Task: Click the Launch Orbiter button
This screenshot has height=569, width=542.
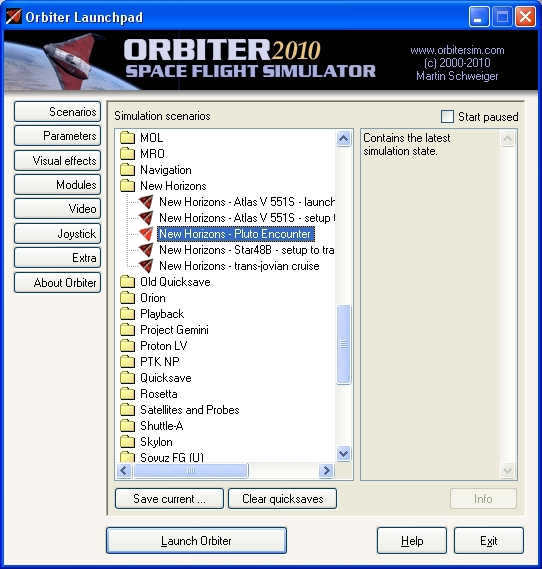Action: [x=196, y=541]
